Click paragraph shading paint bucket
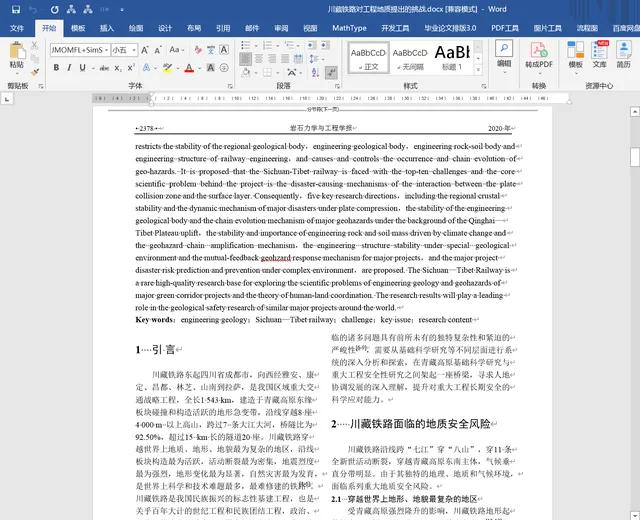The width and height of the screenshot is (640, 520). (246, 73)
